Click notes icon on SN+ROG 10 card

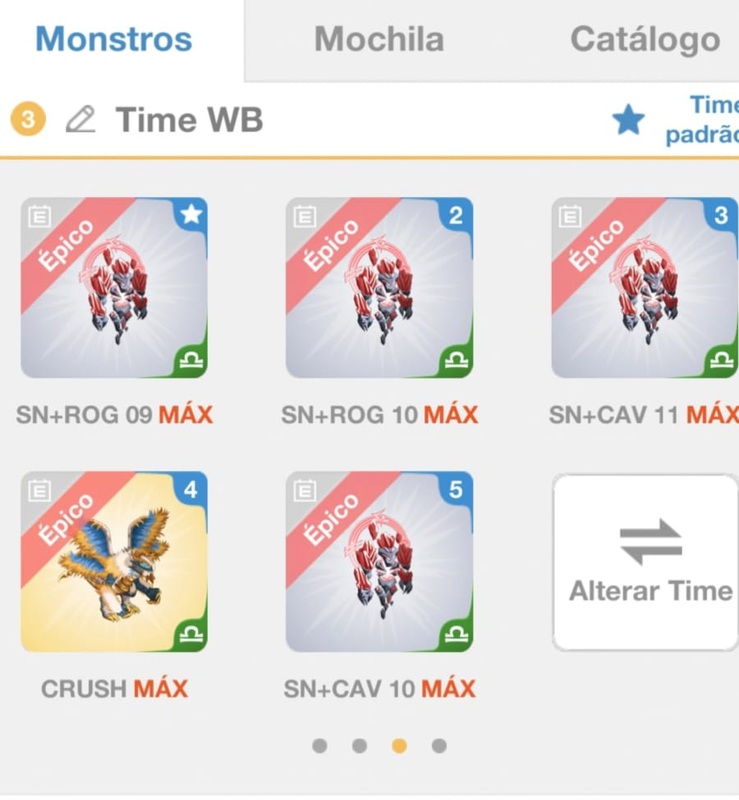[x=305, y=216]
